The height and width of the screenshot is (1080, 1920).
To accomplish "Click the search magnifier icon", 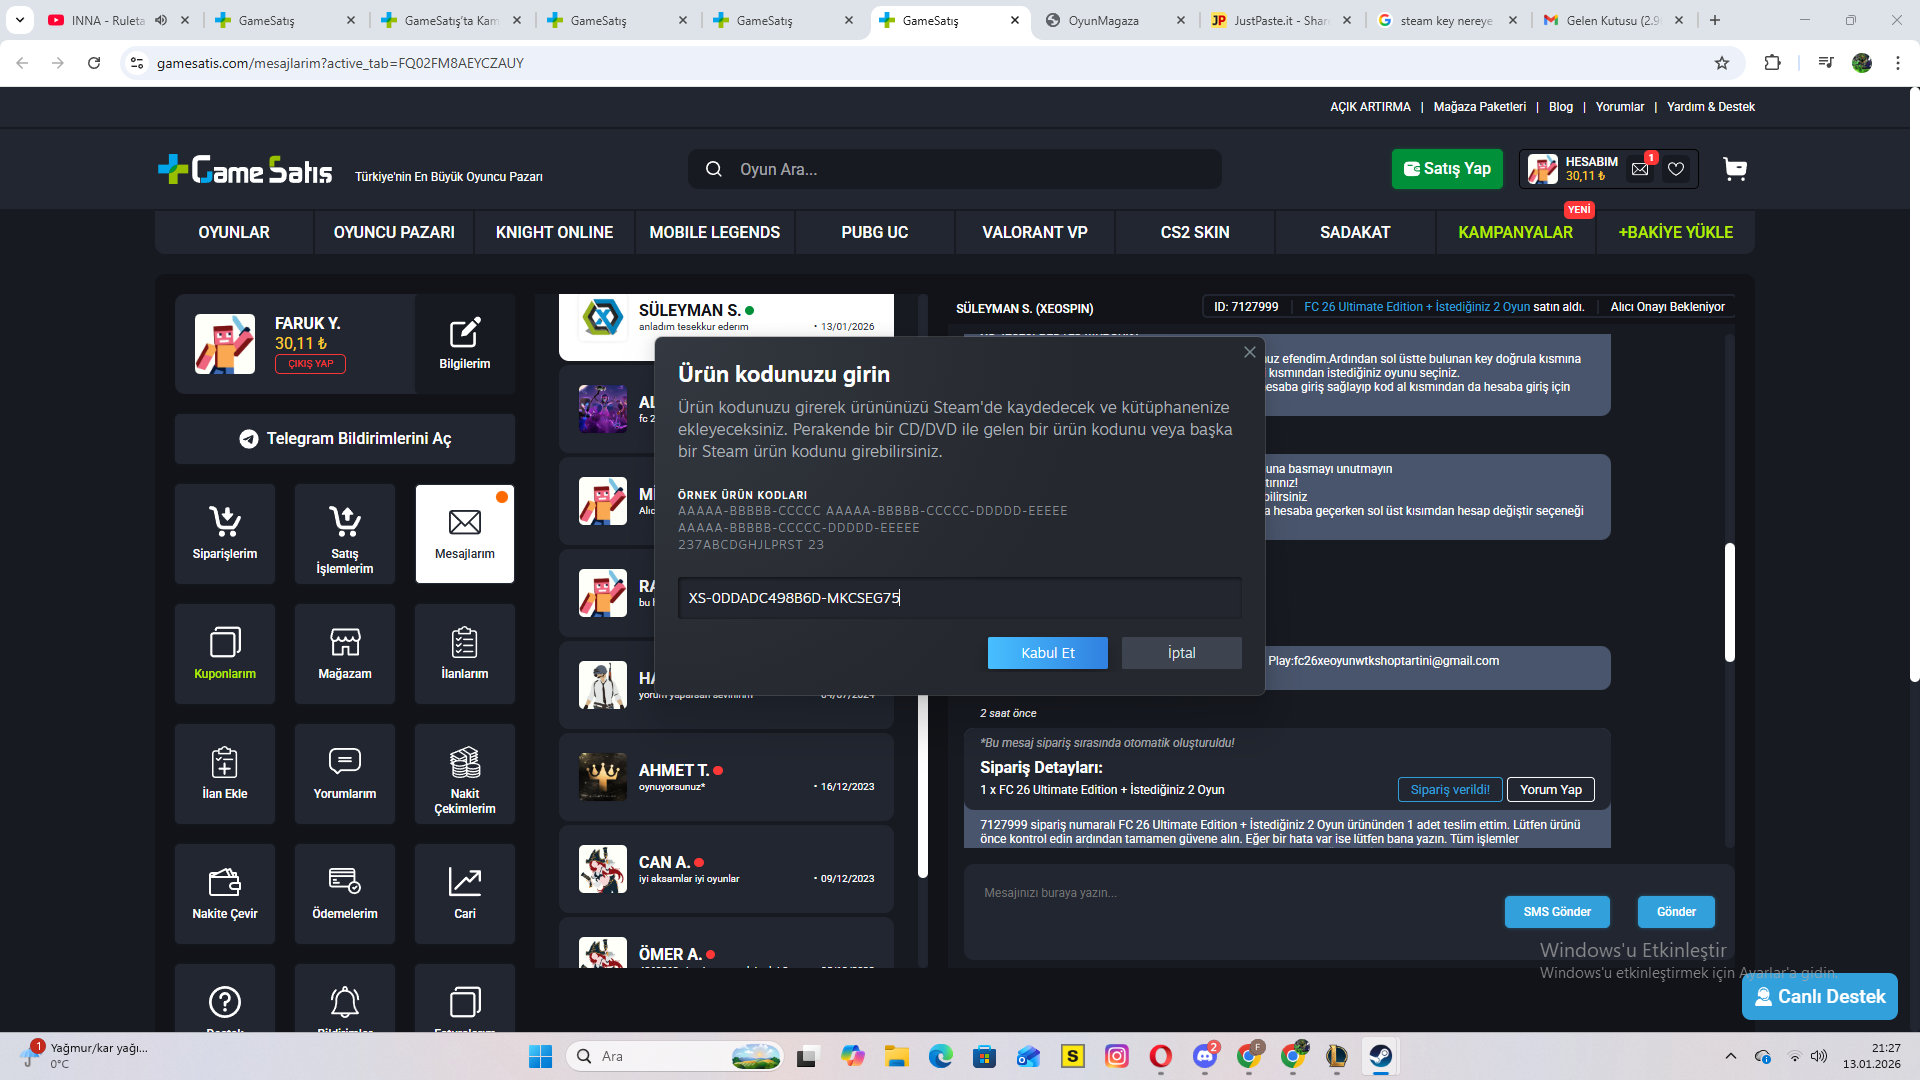I will tap(714, 169).
